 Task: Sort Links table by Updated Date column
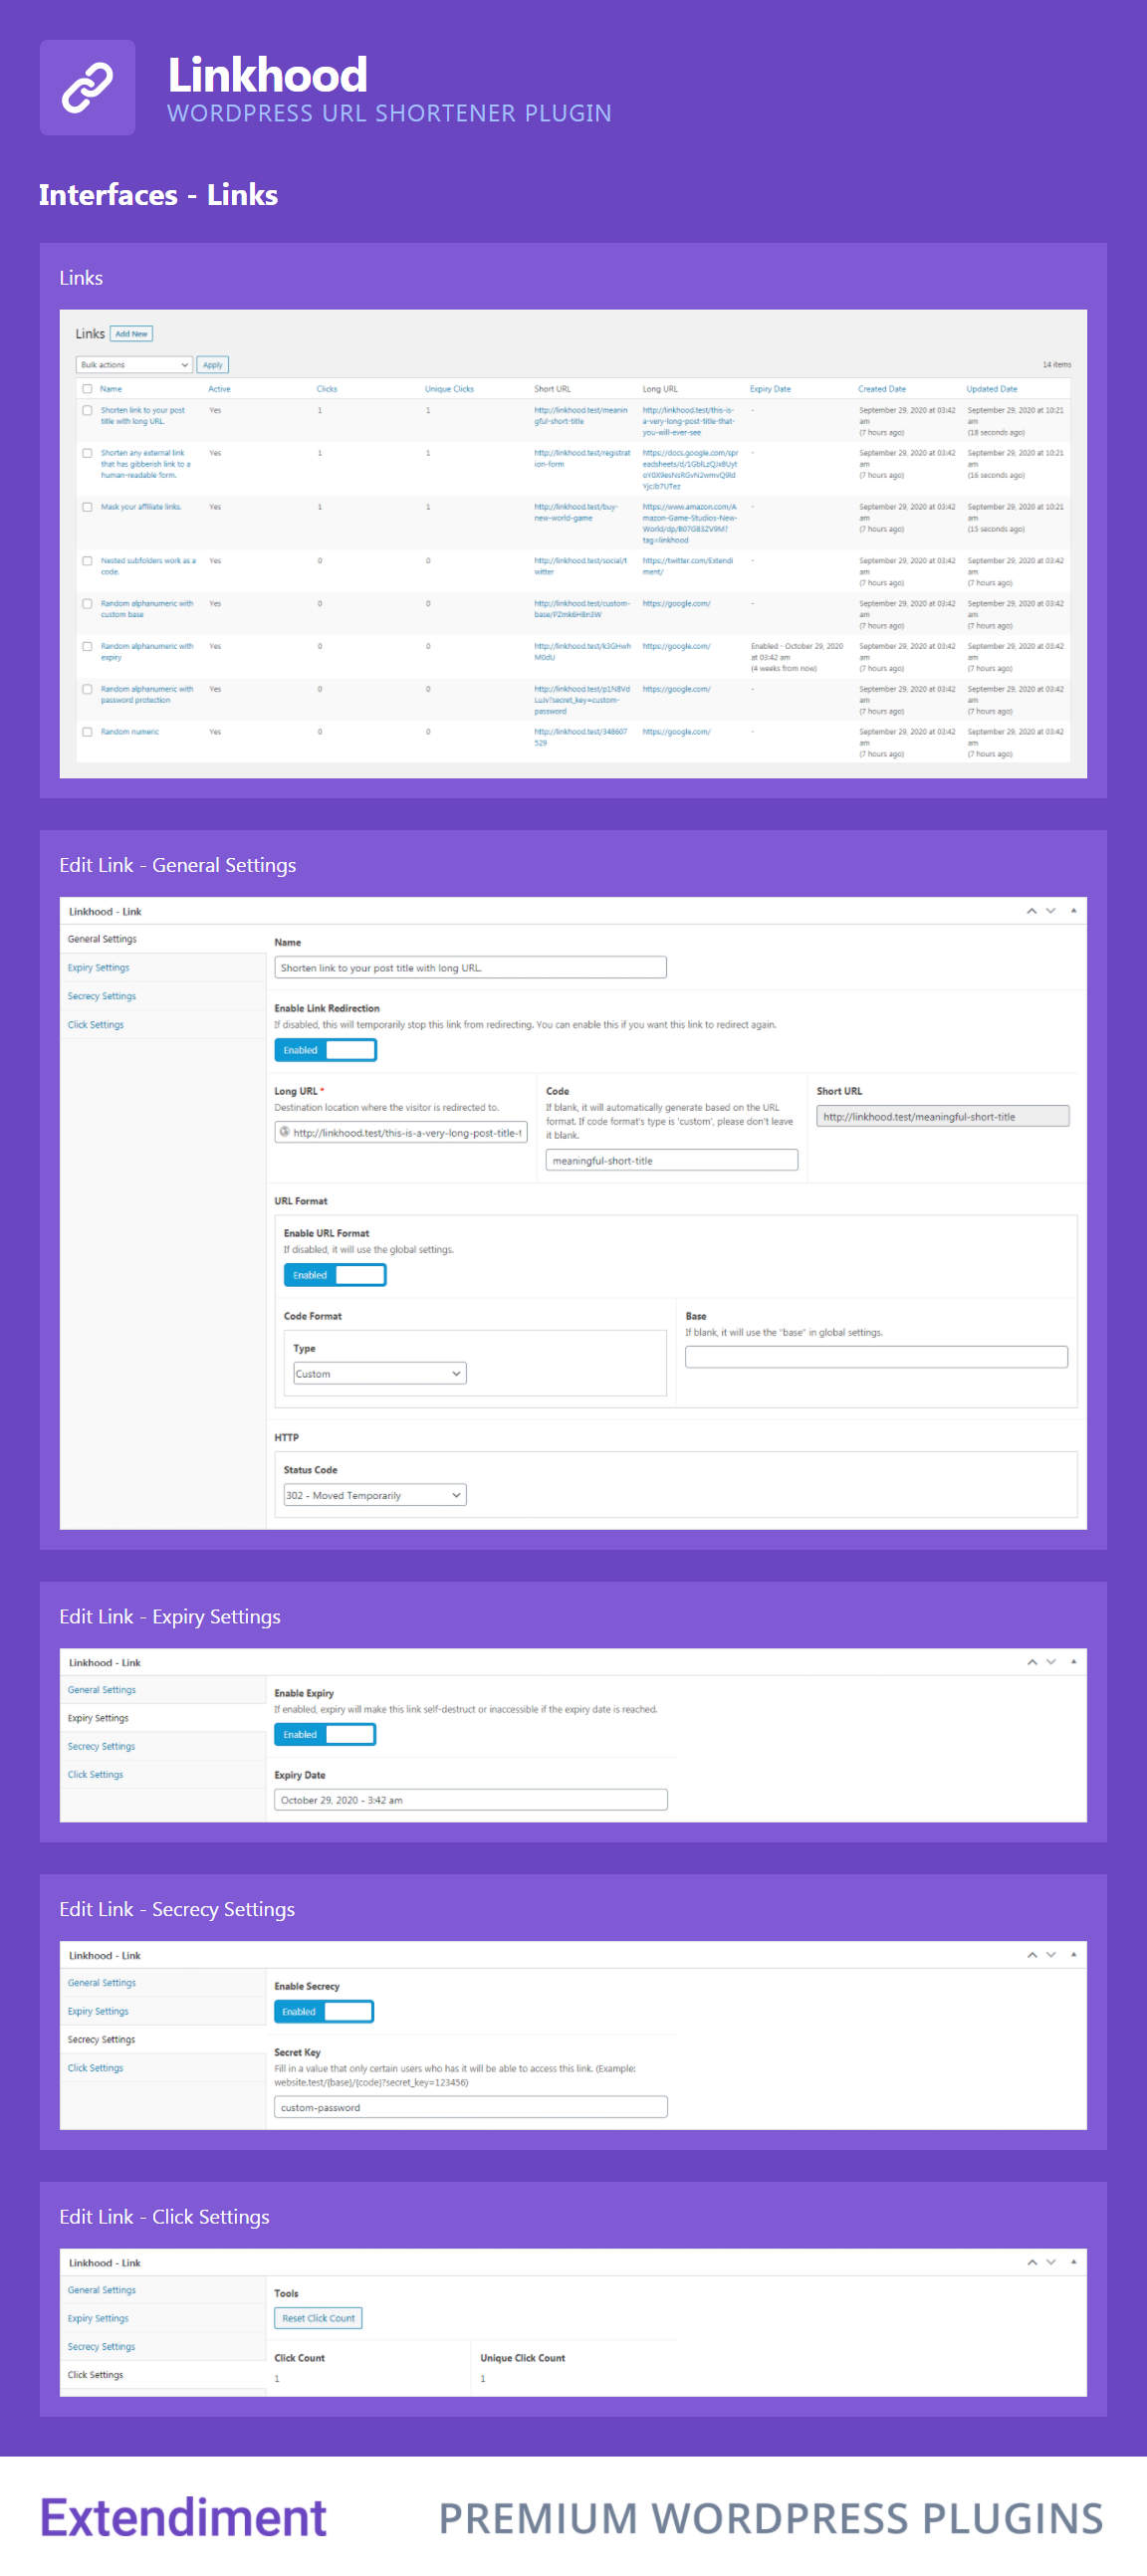click(x=991, y=389)
